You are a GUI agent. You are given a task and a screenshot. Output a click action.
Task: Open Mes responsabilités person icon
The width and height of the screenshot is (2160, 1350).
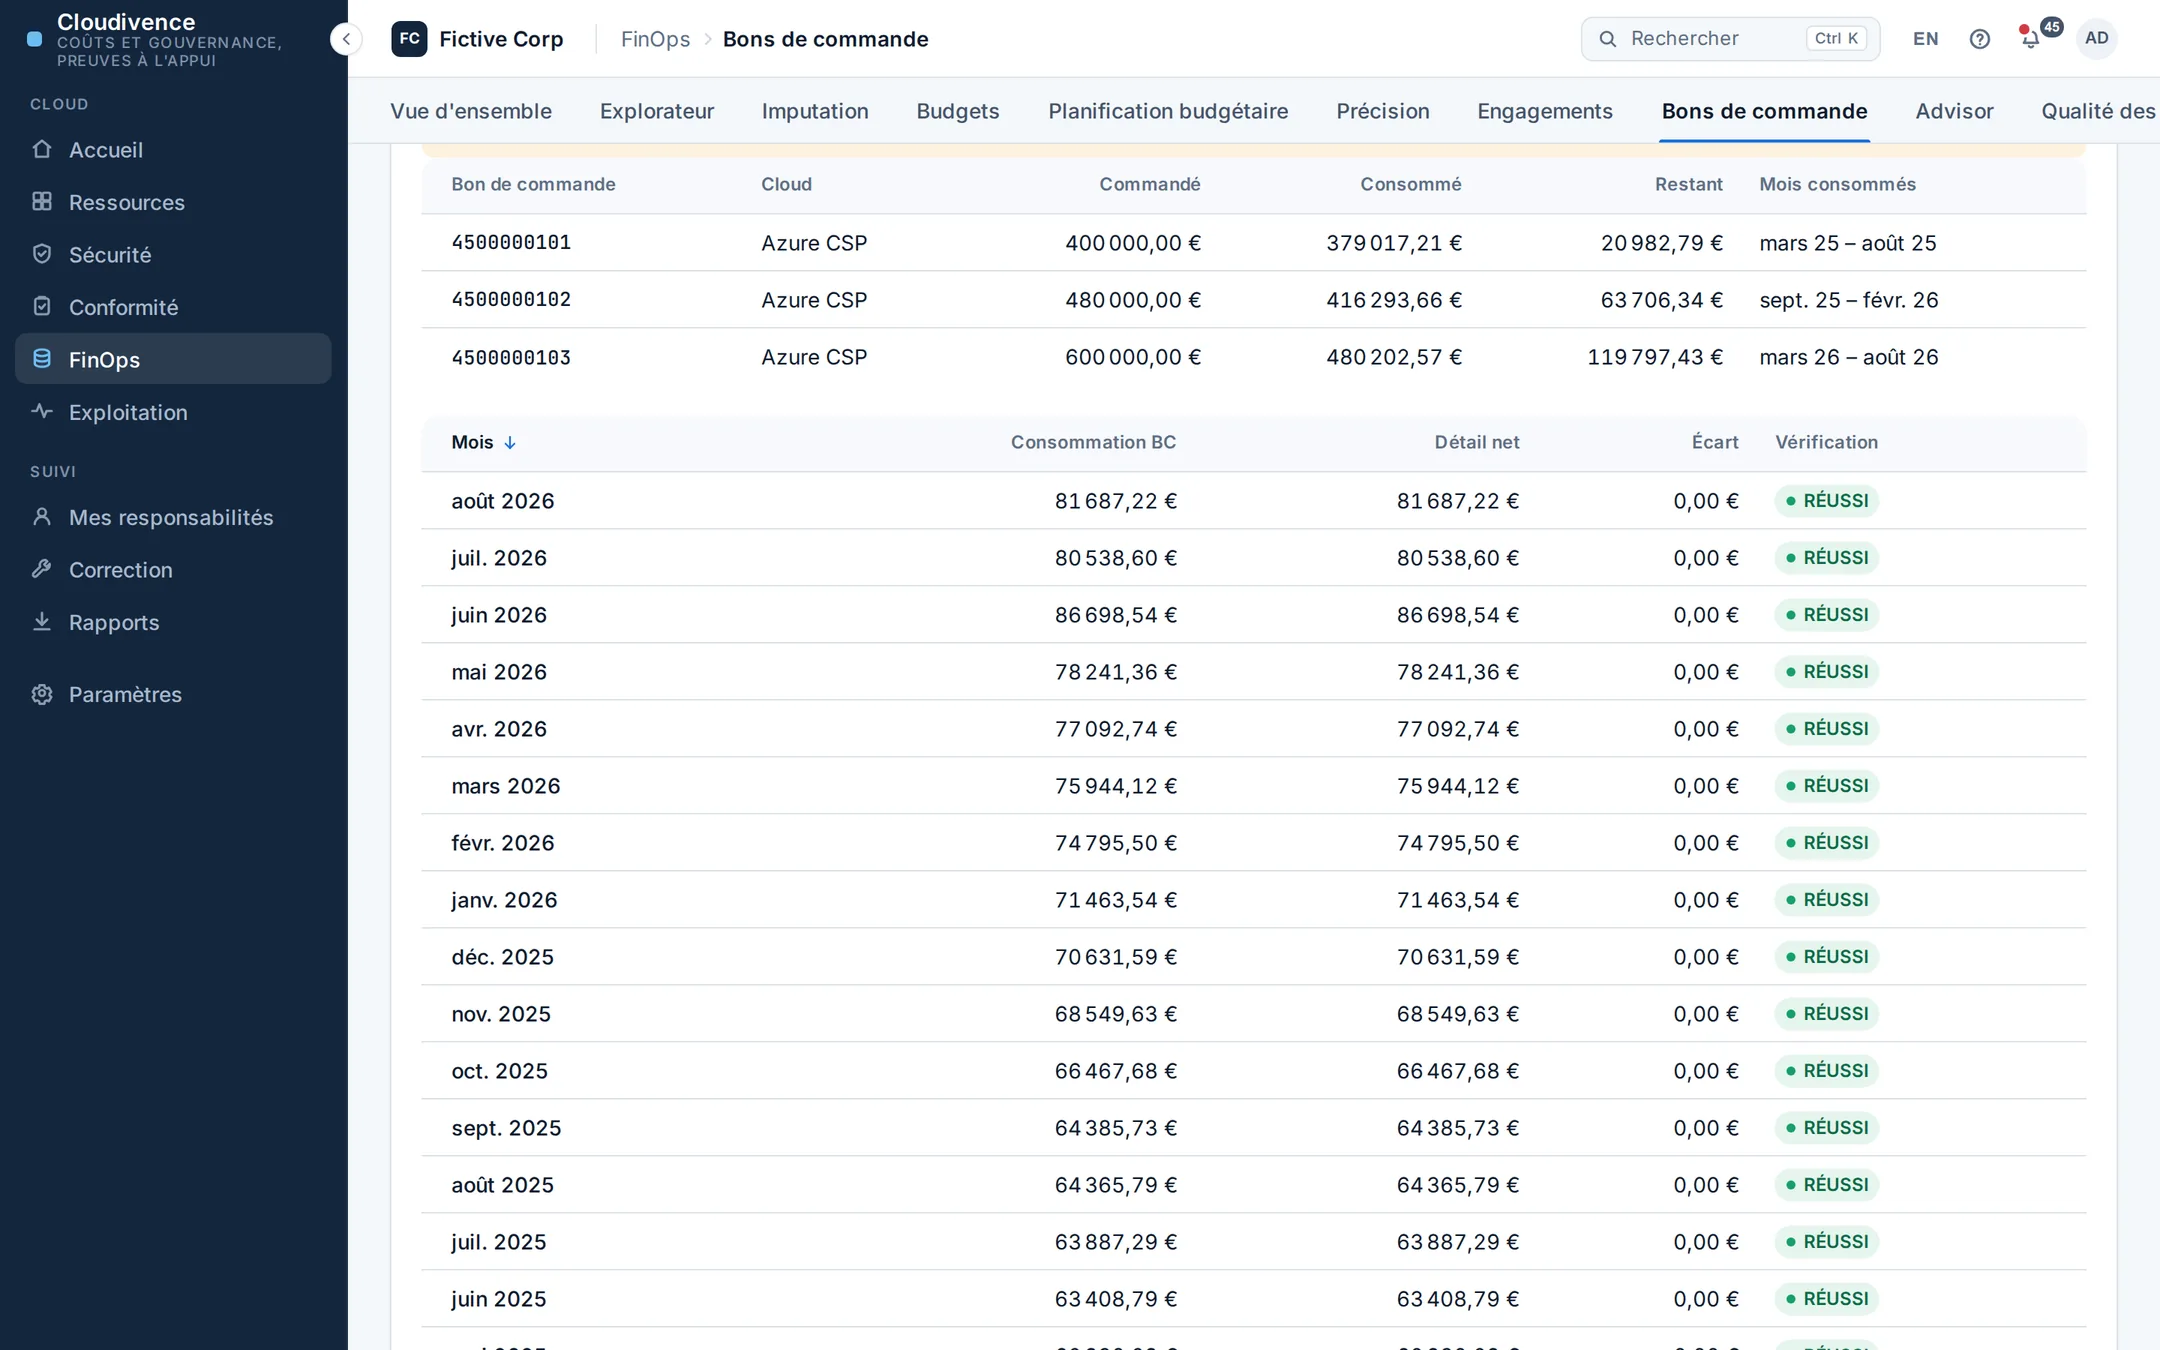pos(42,517)
